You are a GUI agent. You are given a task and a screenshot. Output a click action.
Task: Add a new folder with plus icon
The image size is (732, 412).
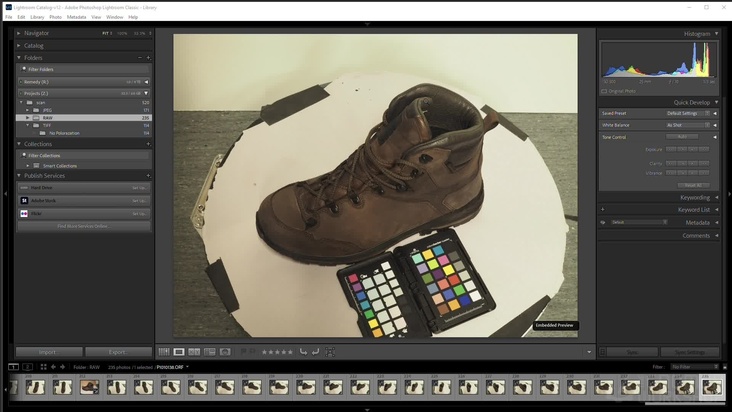(x=148, y=58)
